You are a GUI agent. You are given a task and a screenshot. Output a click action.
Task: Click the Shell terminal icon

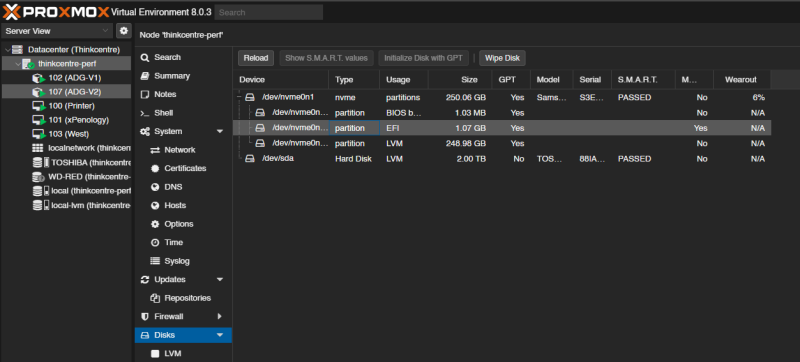(145, 113)
